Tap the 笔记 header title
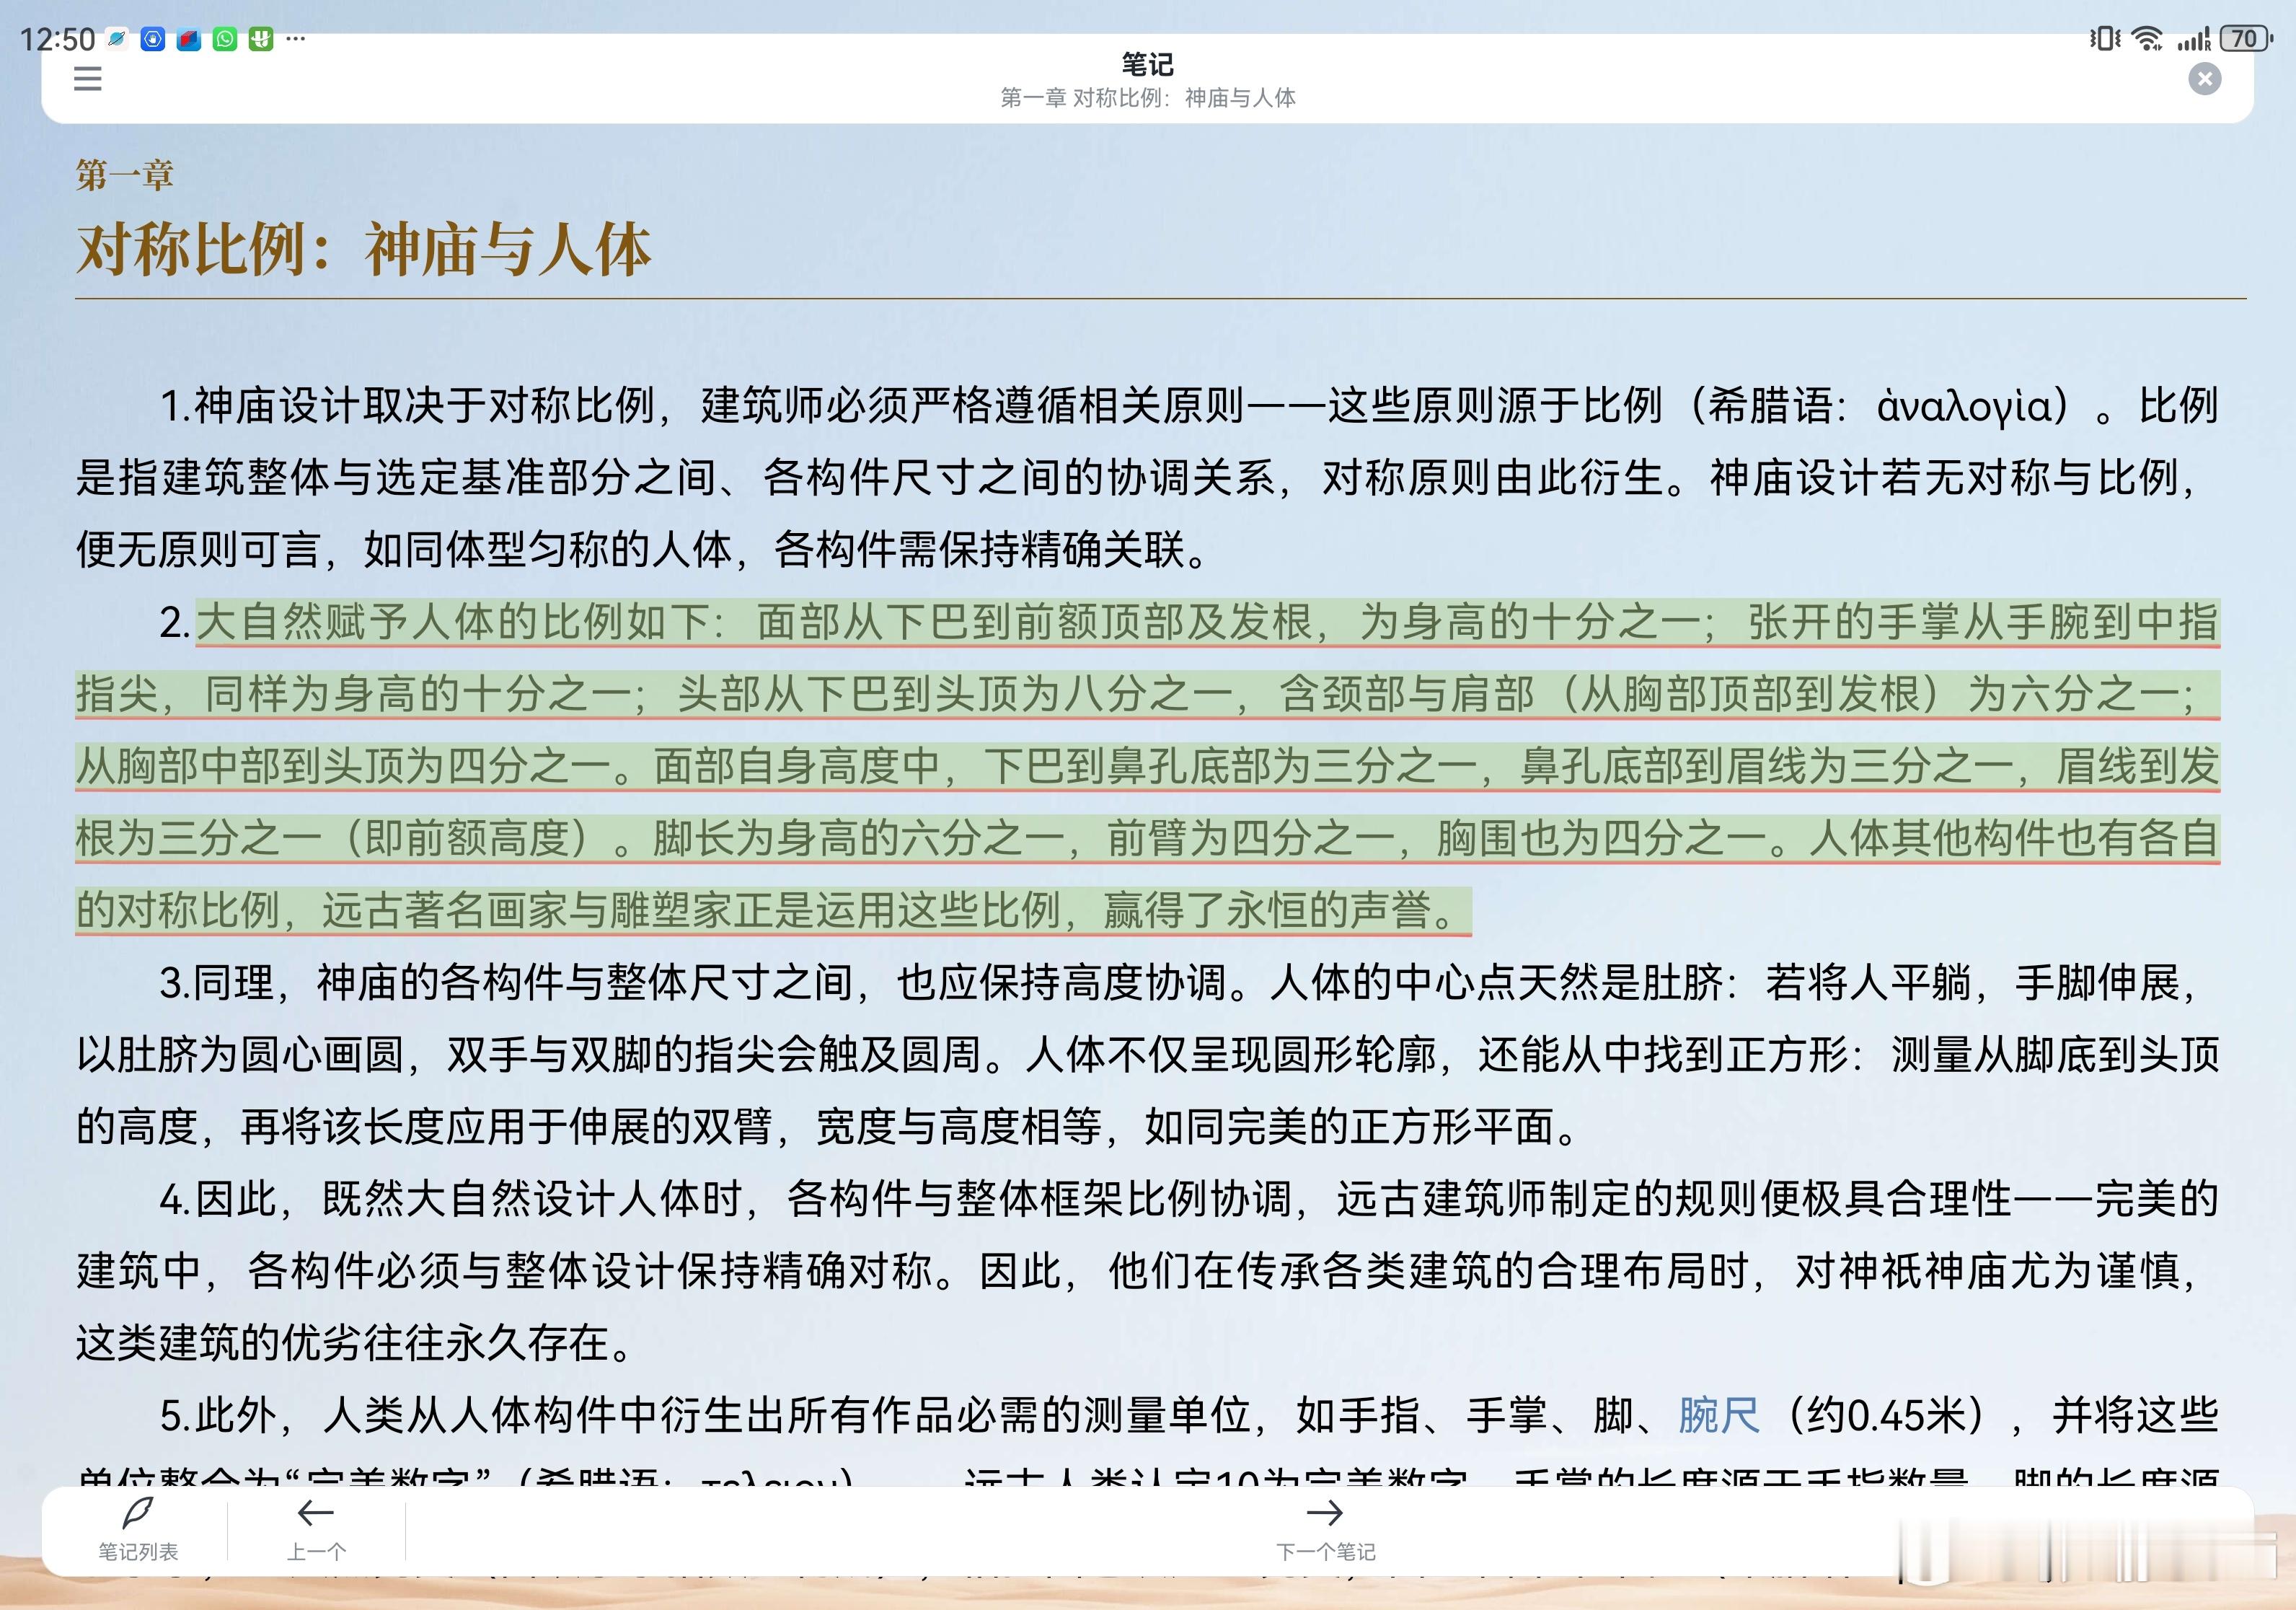 pyautogui.click(x=1147, y=65)
